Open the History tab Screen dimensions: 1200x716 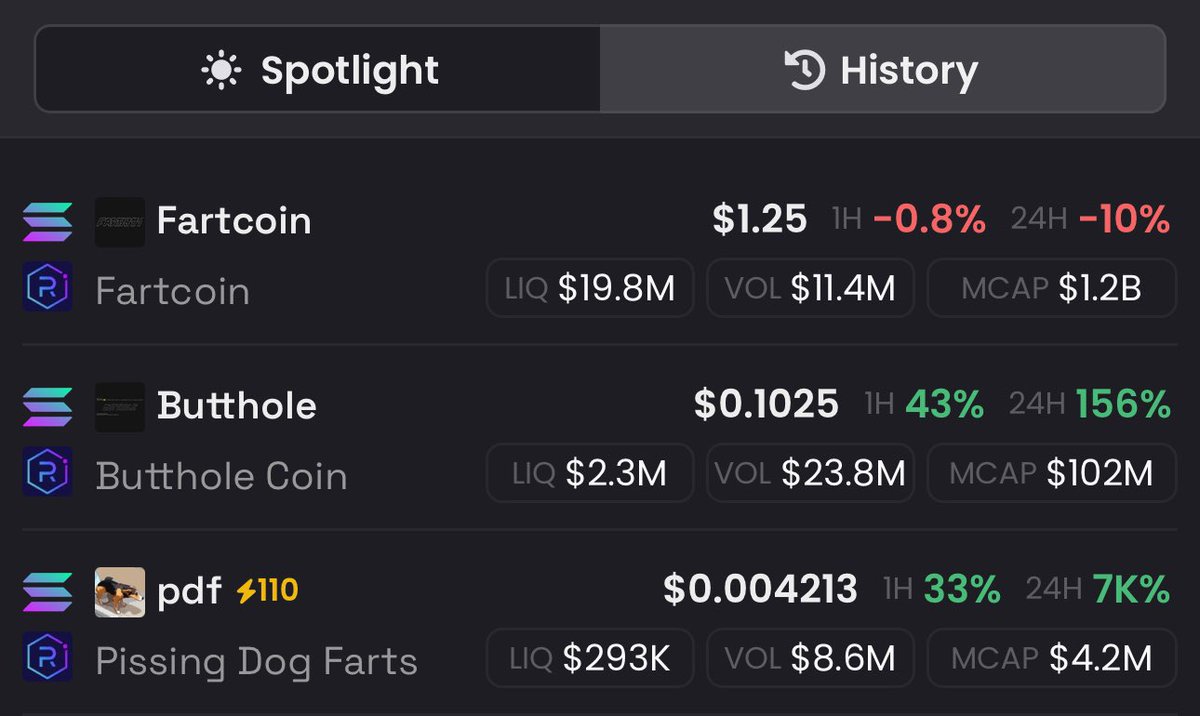[882, 70]
